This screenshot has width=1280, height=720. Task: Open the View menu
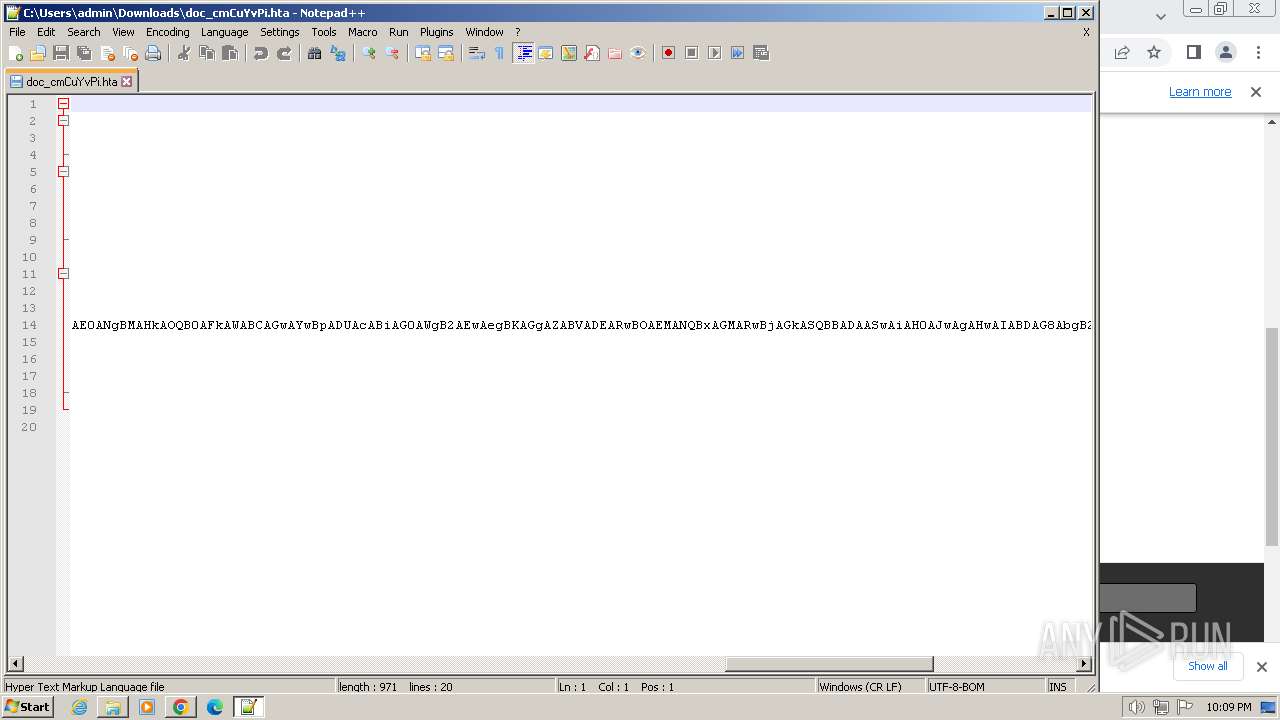tap(123, 32)
